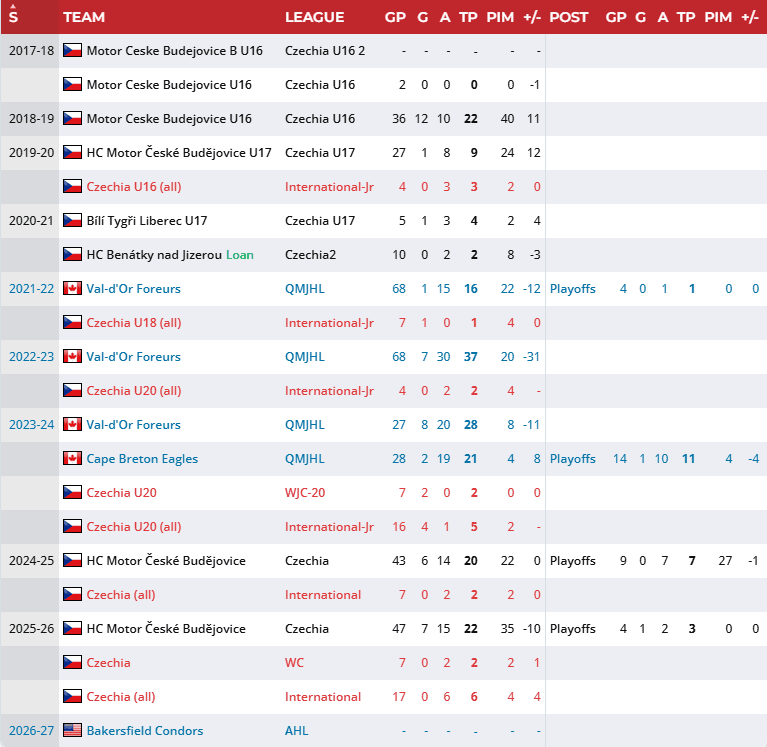The height and width of the screenshot is (747, 767).
Task: Open the Bakersfield Condors team link
Action: (145, 730)
